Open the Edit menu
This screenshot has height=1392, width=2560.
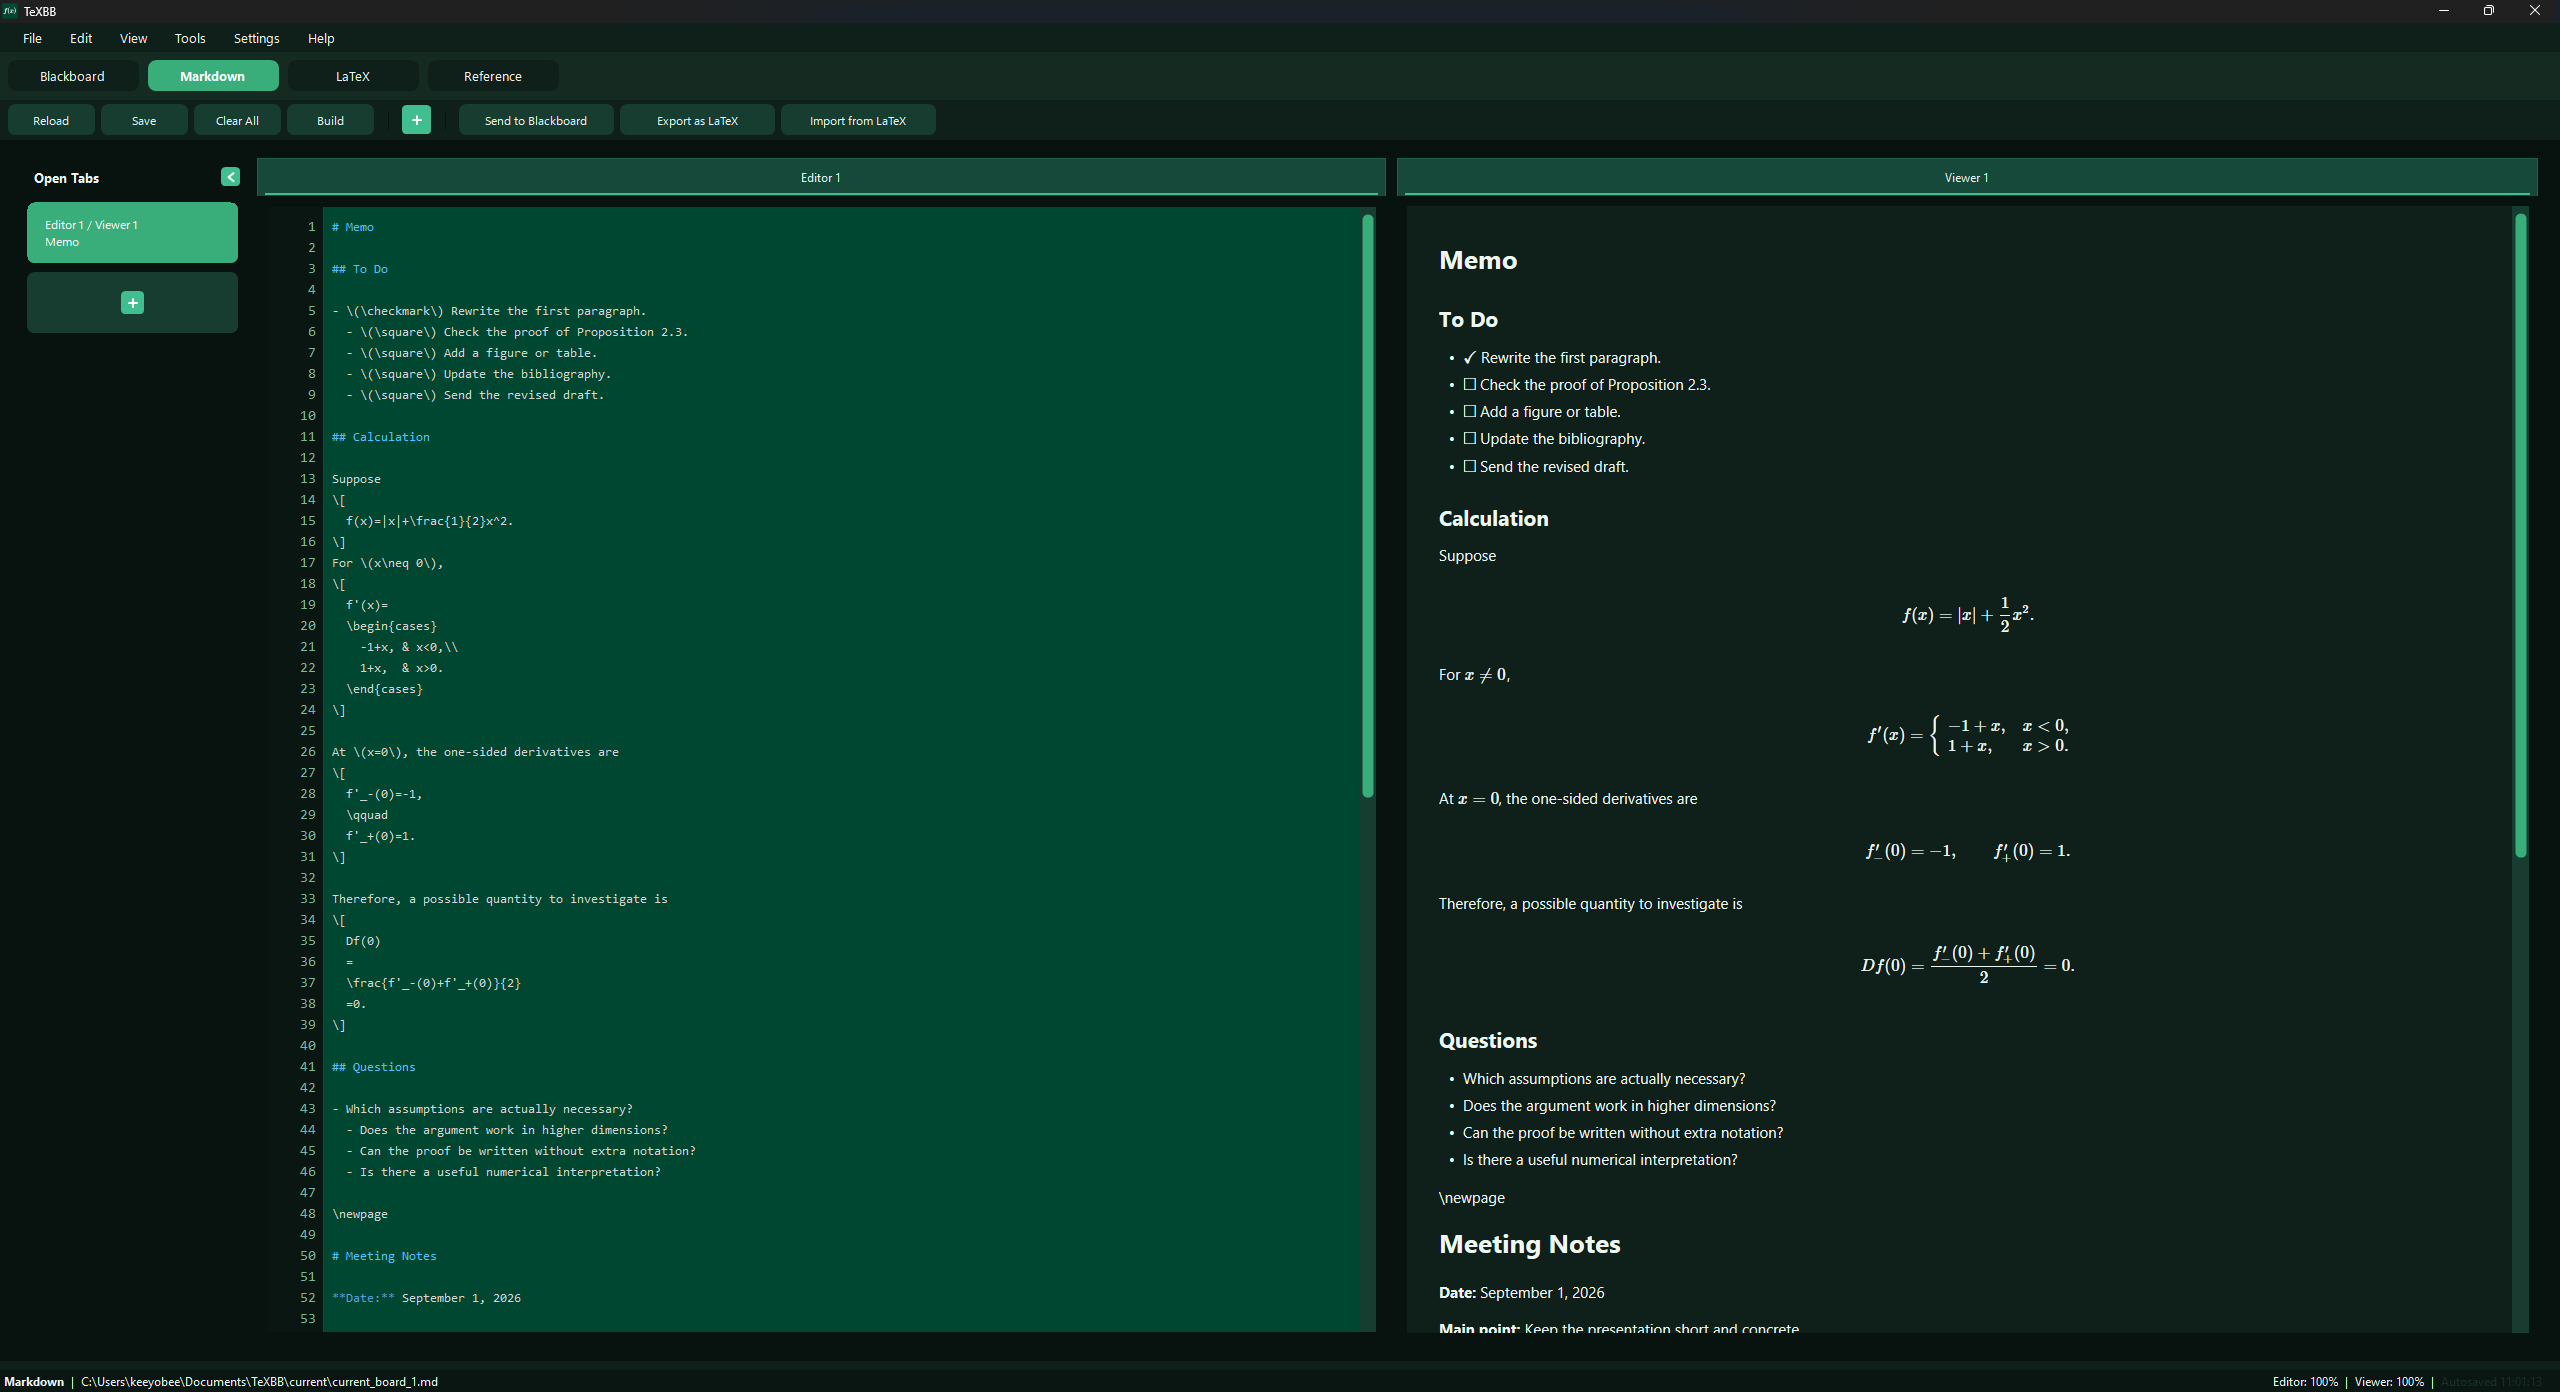click(81, 38)
